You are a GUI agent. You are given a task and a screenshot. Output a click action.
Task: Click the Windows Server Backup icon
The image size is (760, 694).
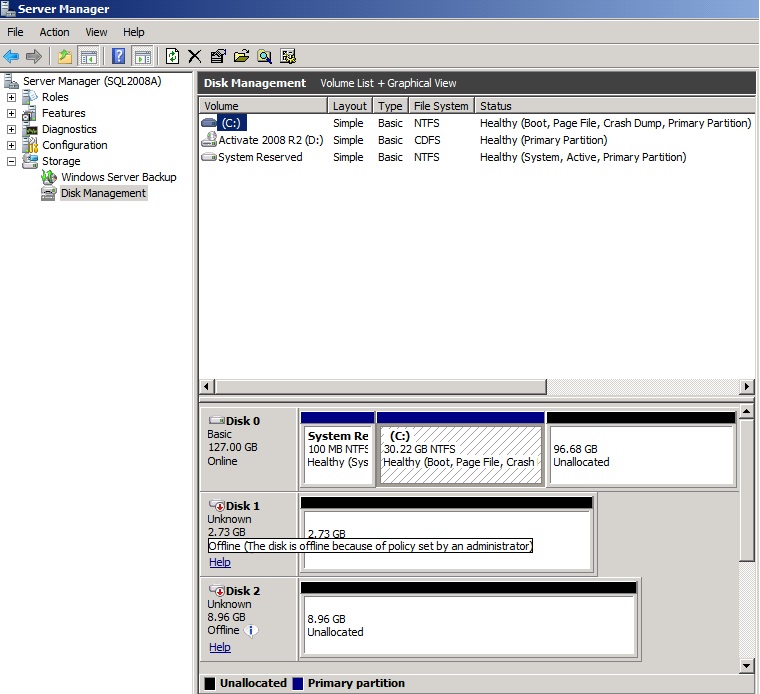click(48, 177)
